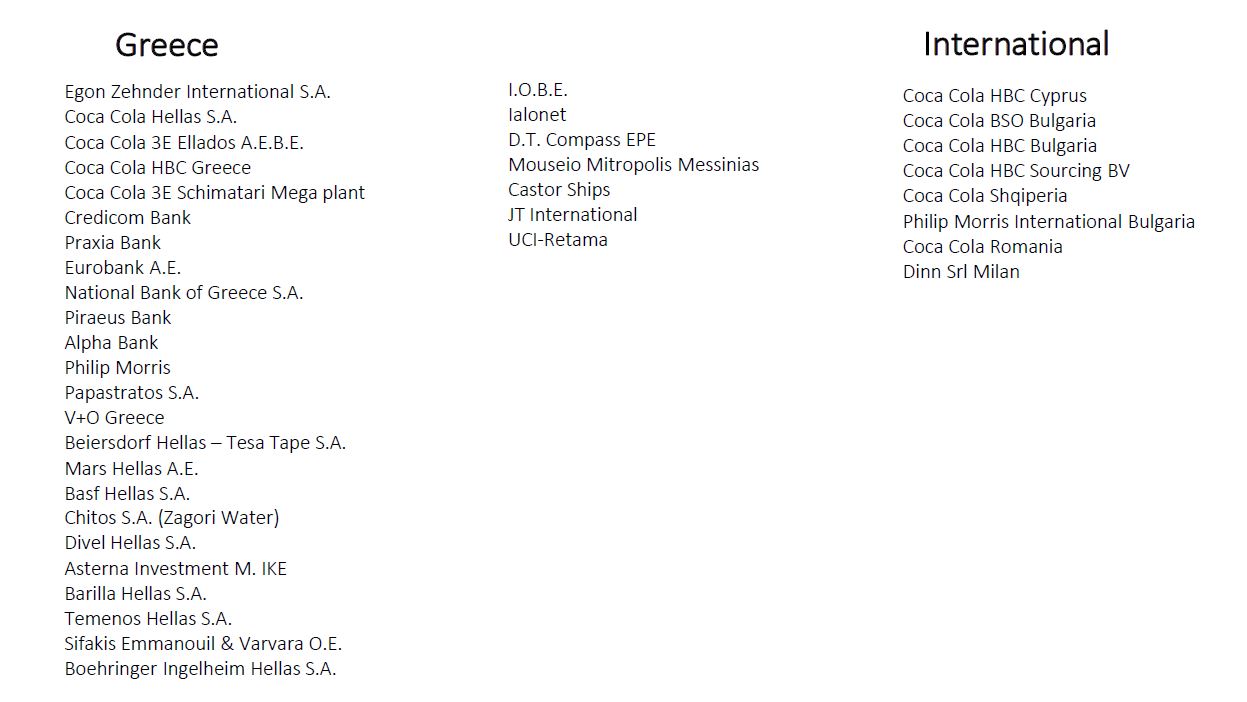
Task: Click the Greece heading
Action: coord(166,45)
